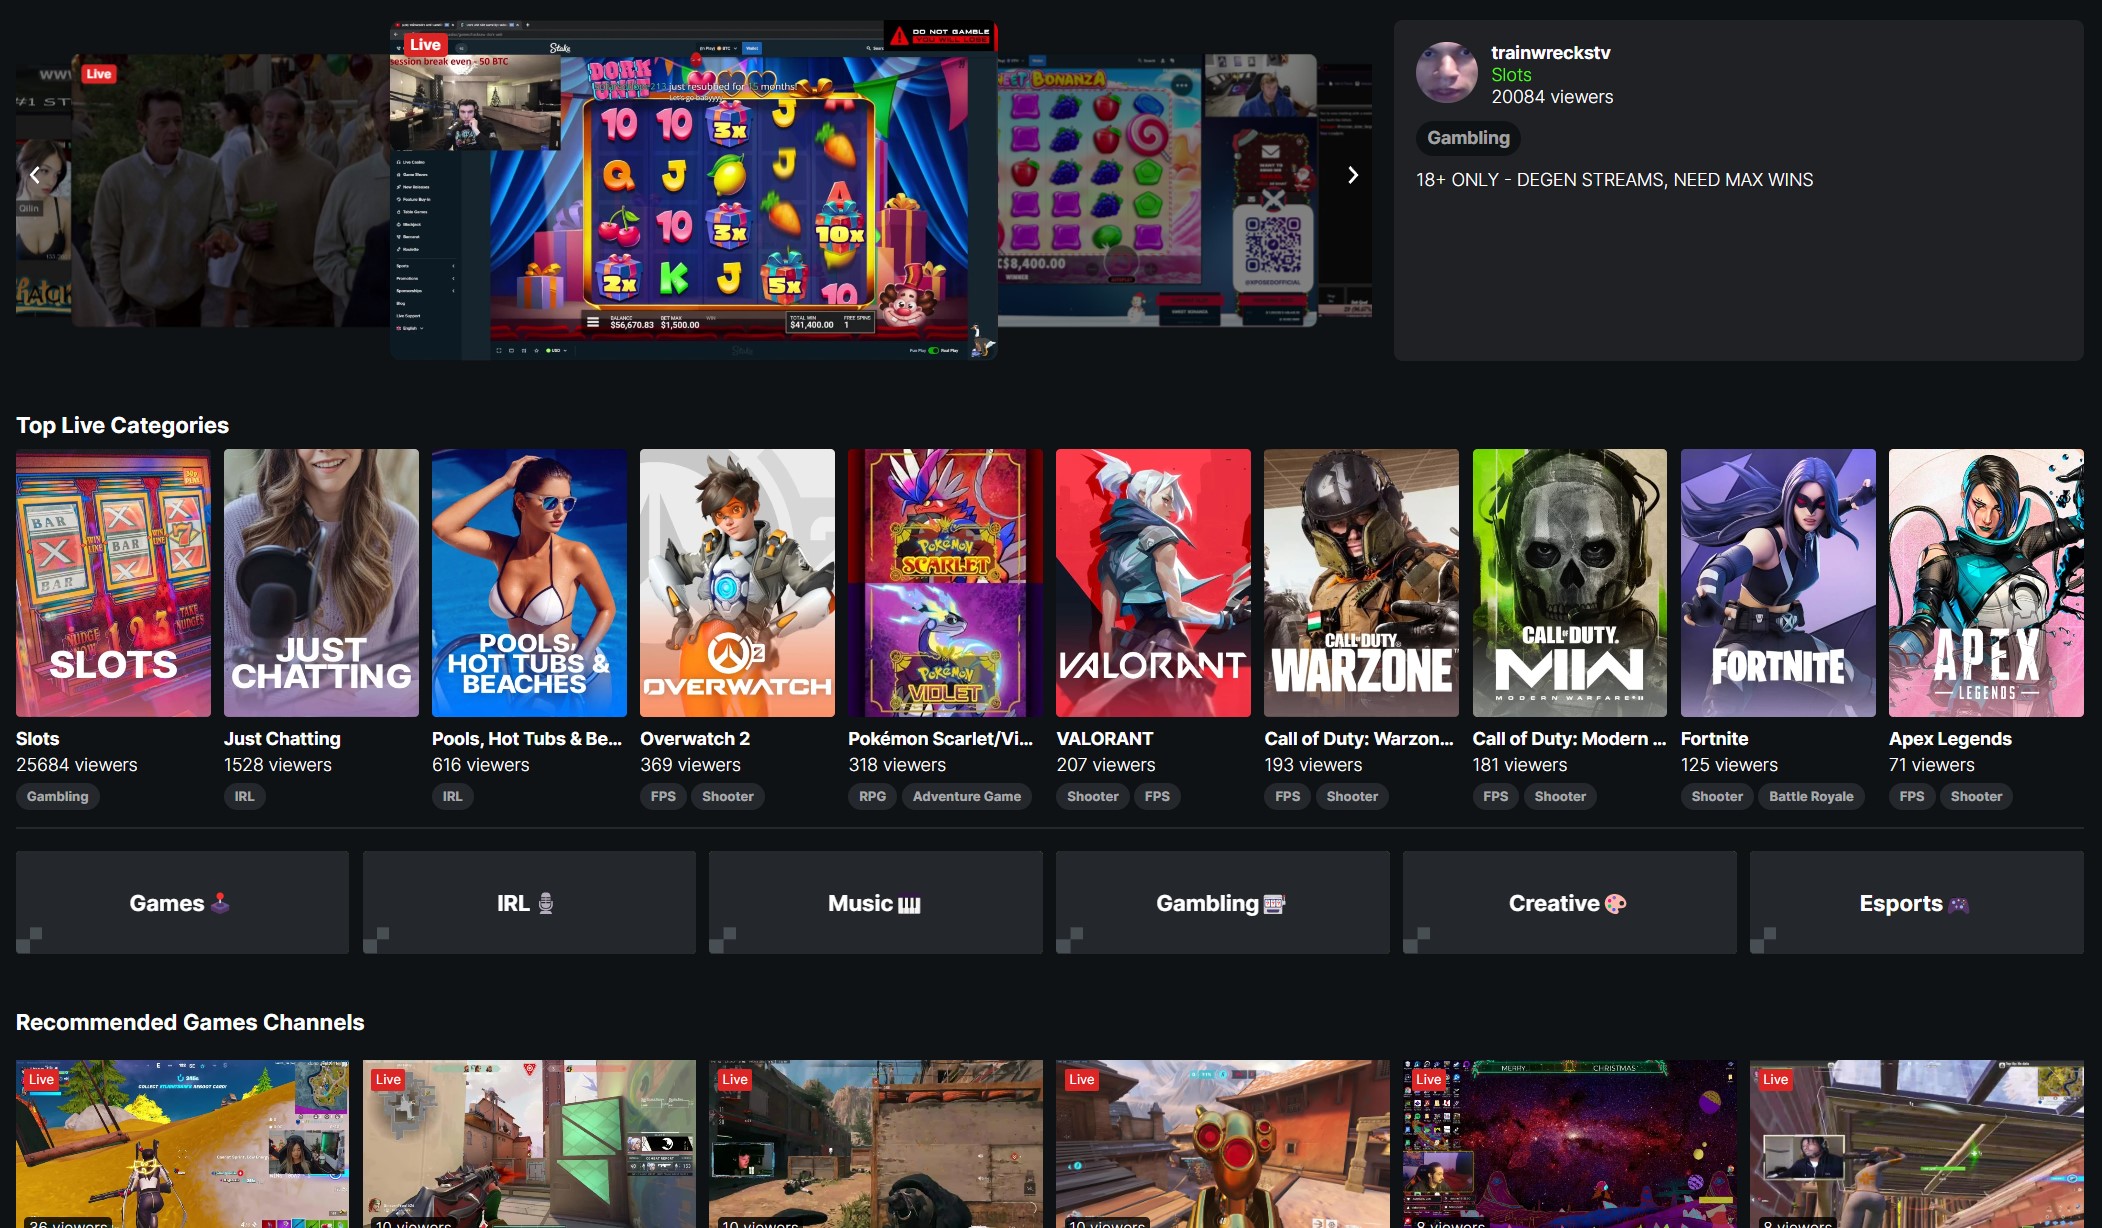Select the Battle Royale tag under Fortnite
This screenshot has height=1228, width=2102.
tap(1811, 797)
